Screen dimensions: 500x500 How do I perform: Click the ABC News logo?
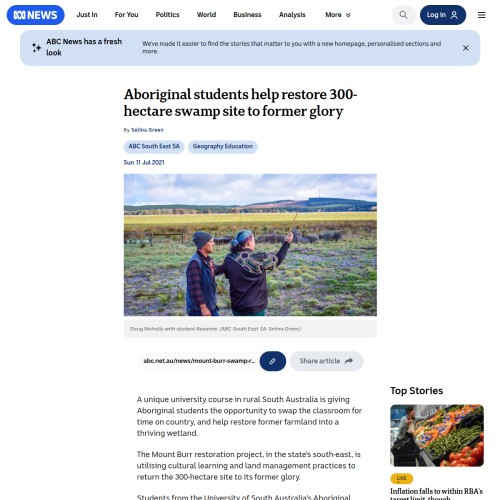(x=36, y=15)
